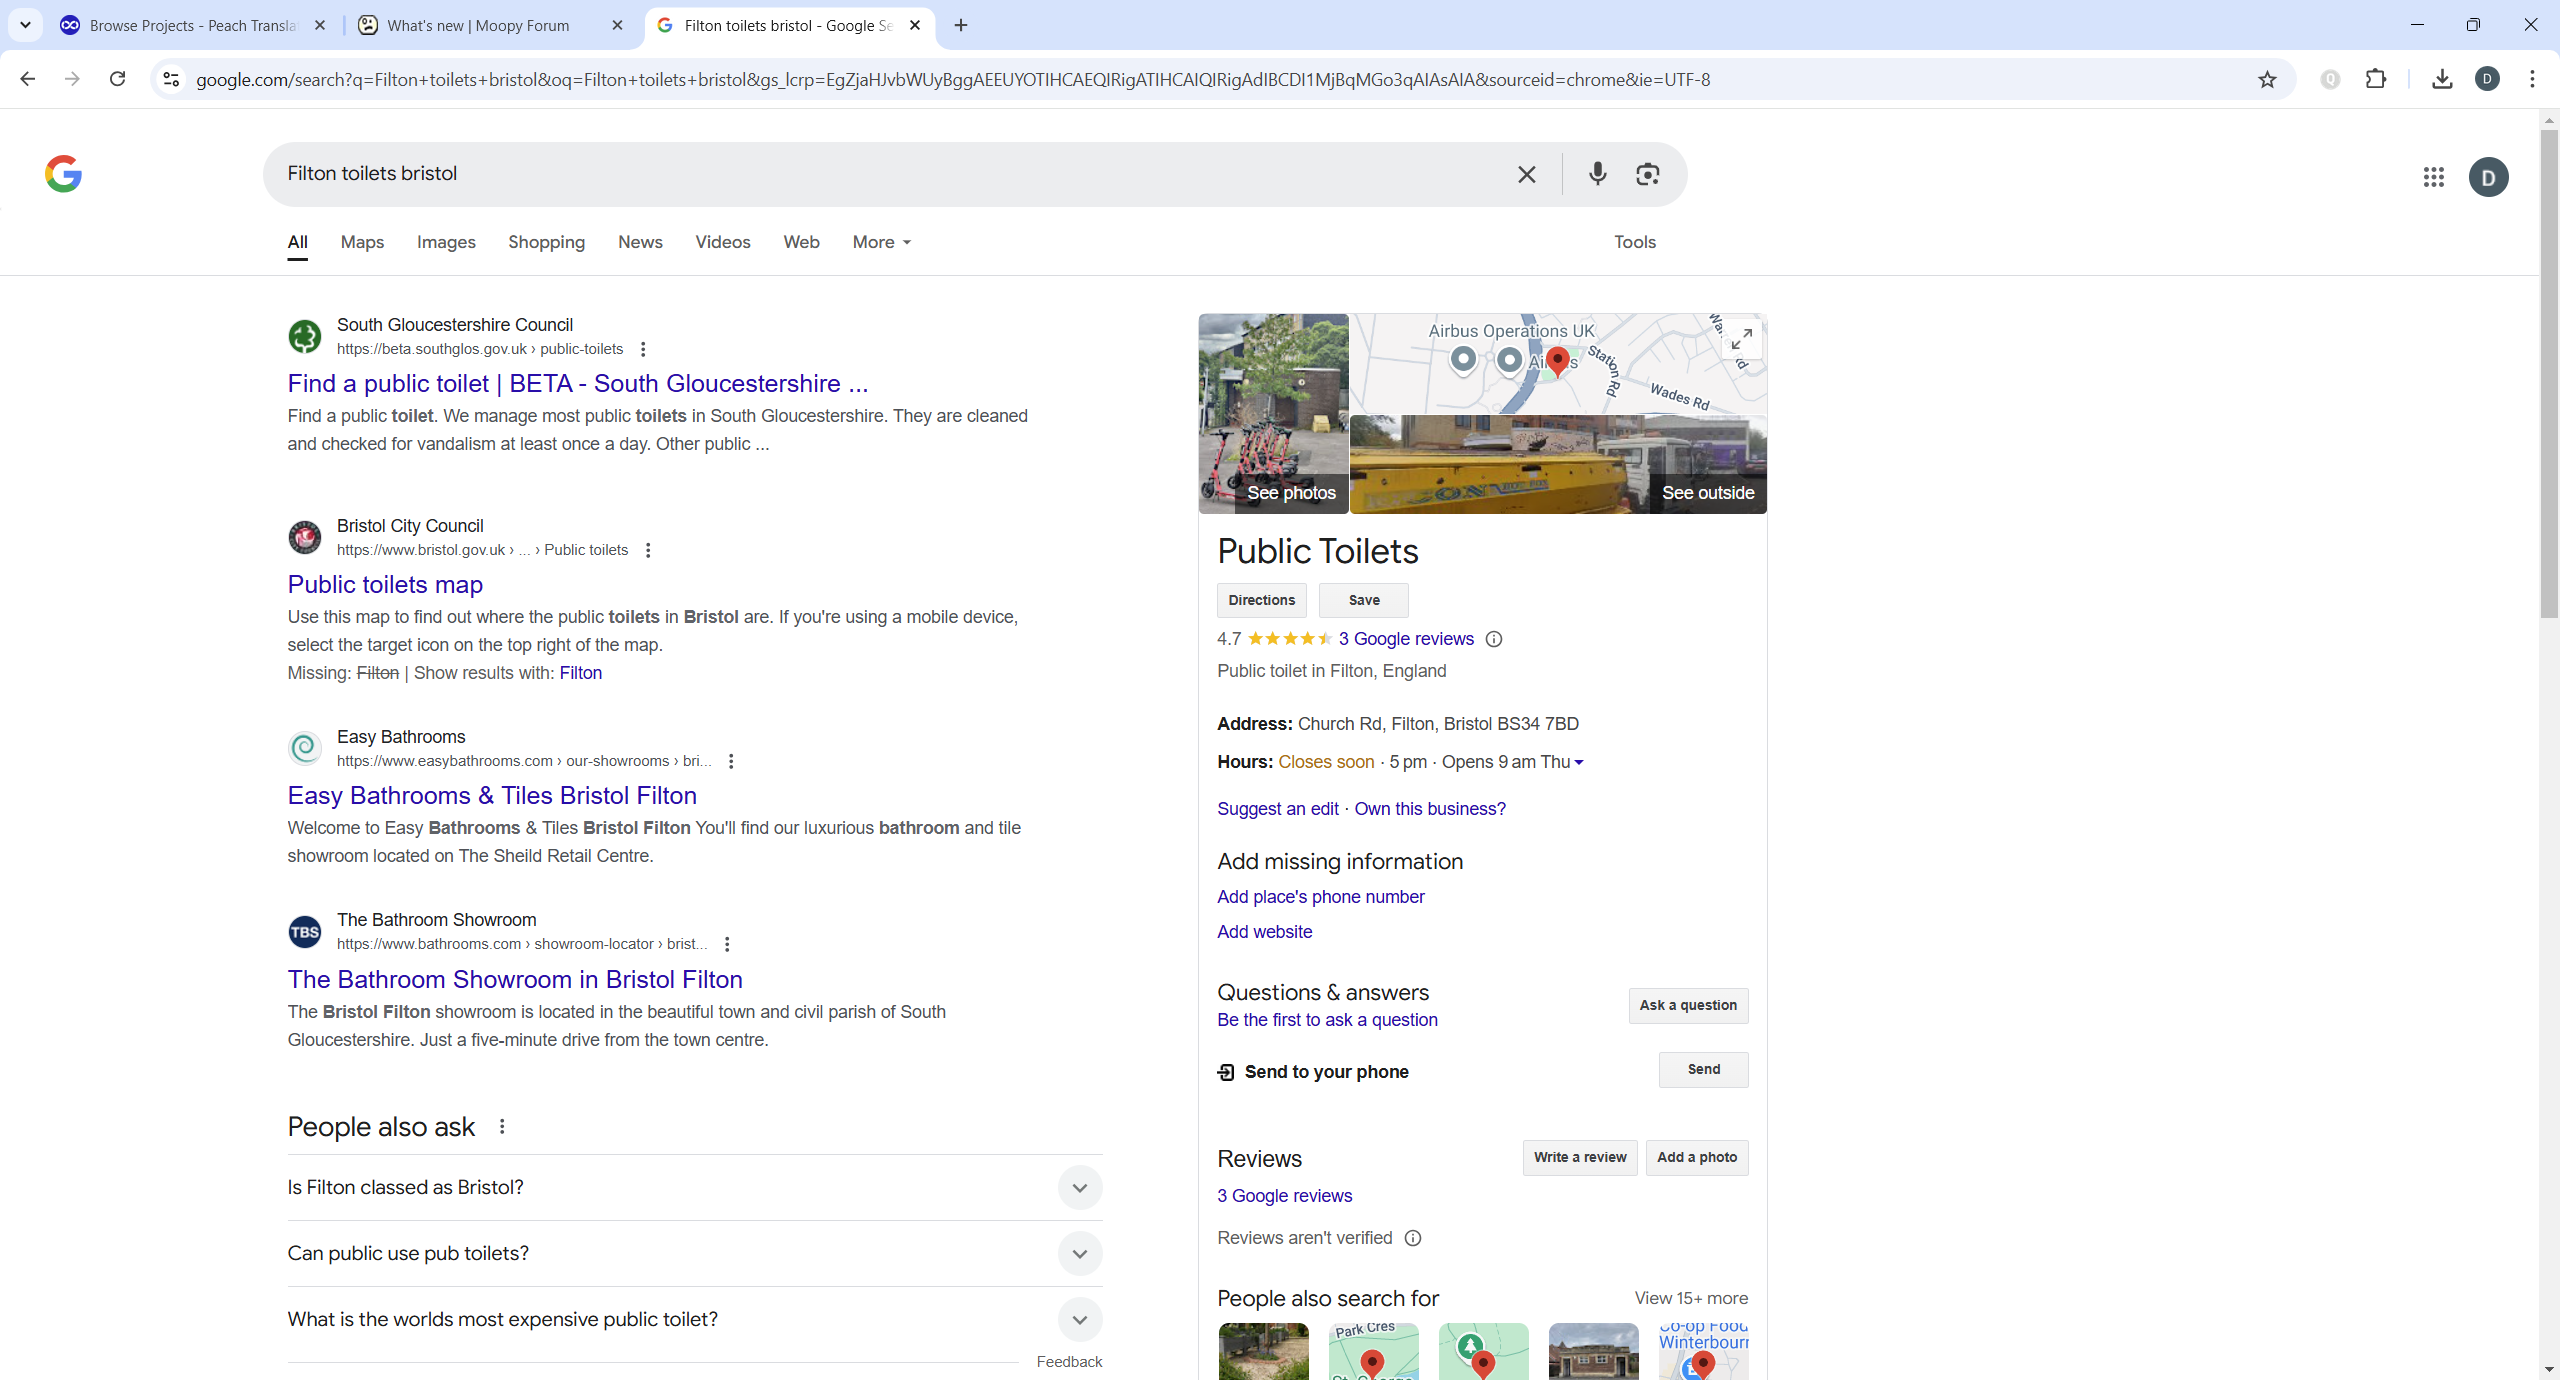
Task: Expand 'Can public use pub toilets?' question
Action: click(695, 1253)
